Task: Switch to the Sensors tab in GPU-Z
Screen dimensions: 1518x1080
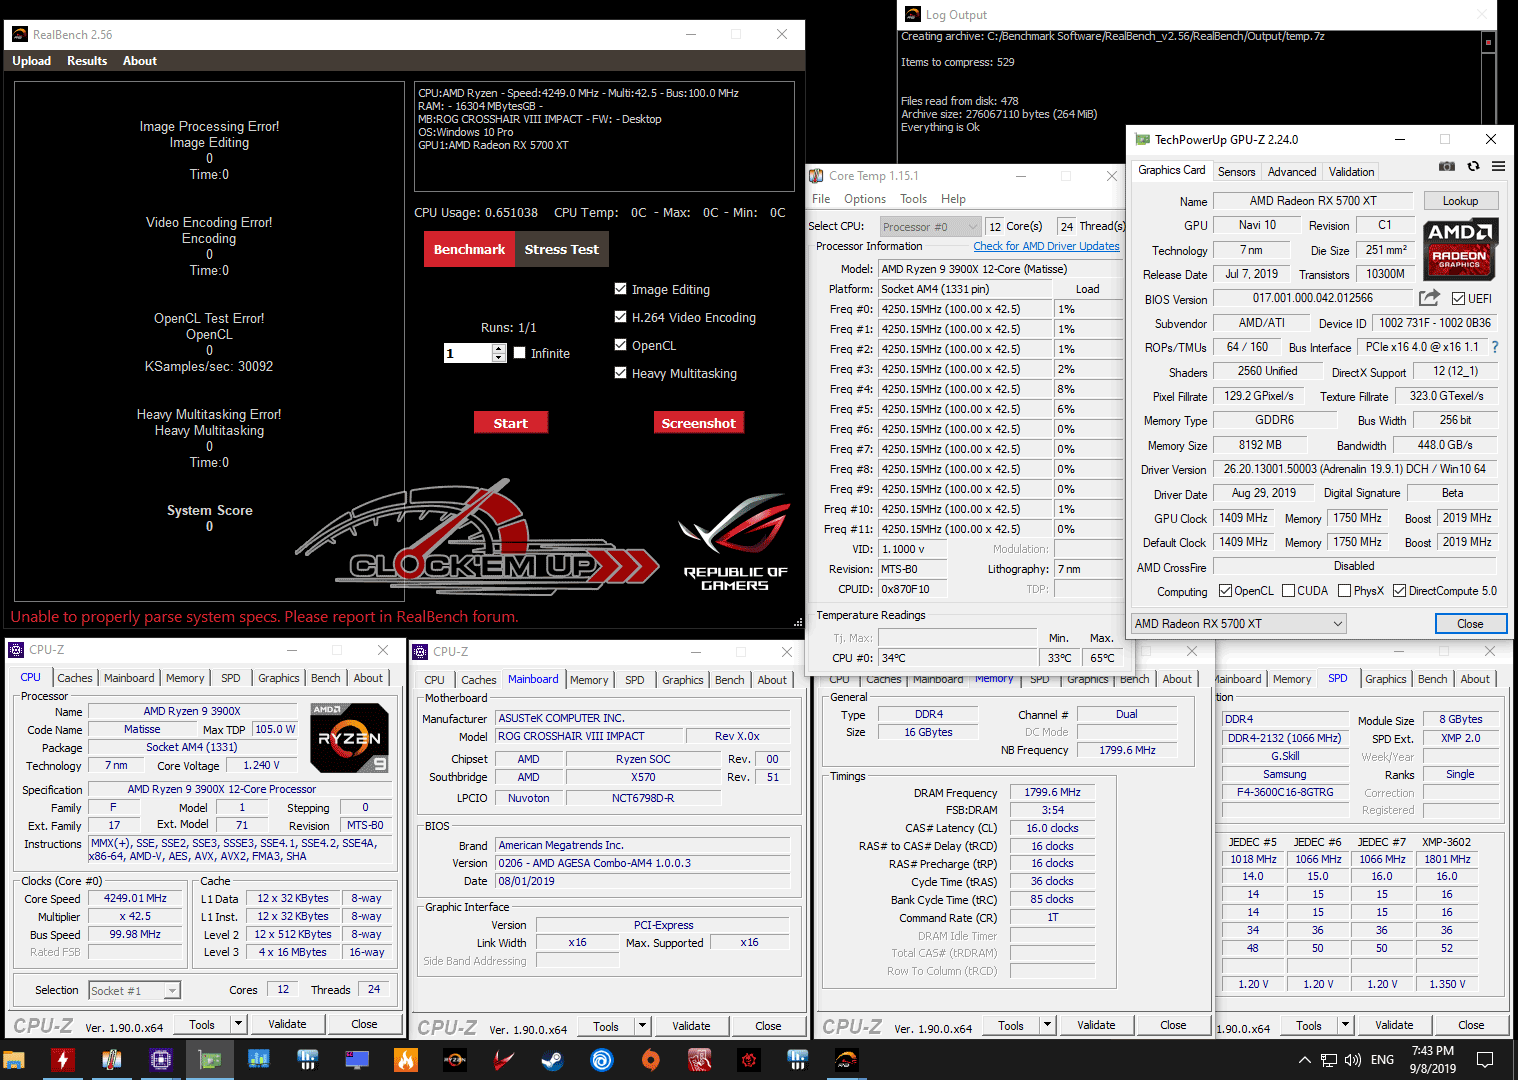Action: 1236,172
